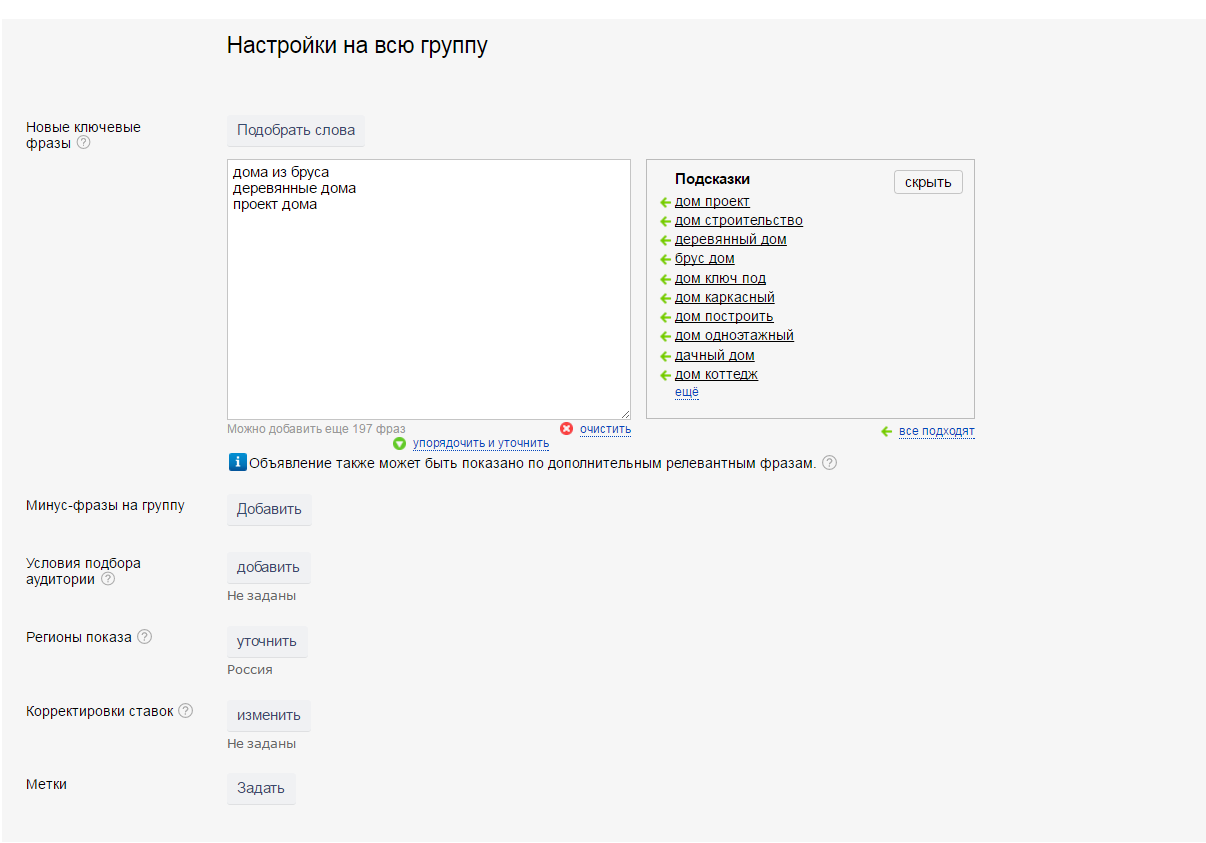The height and width of the screenshot is (843, 1206).
Task: Click help icon after additional relevant phrases note
Action: point(829,463)
